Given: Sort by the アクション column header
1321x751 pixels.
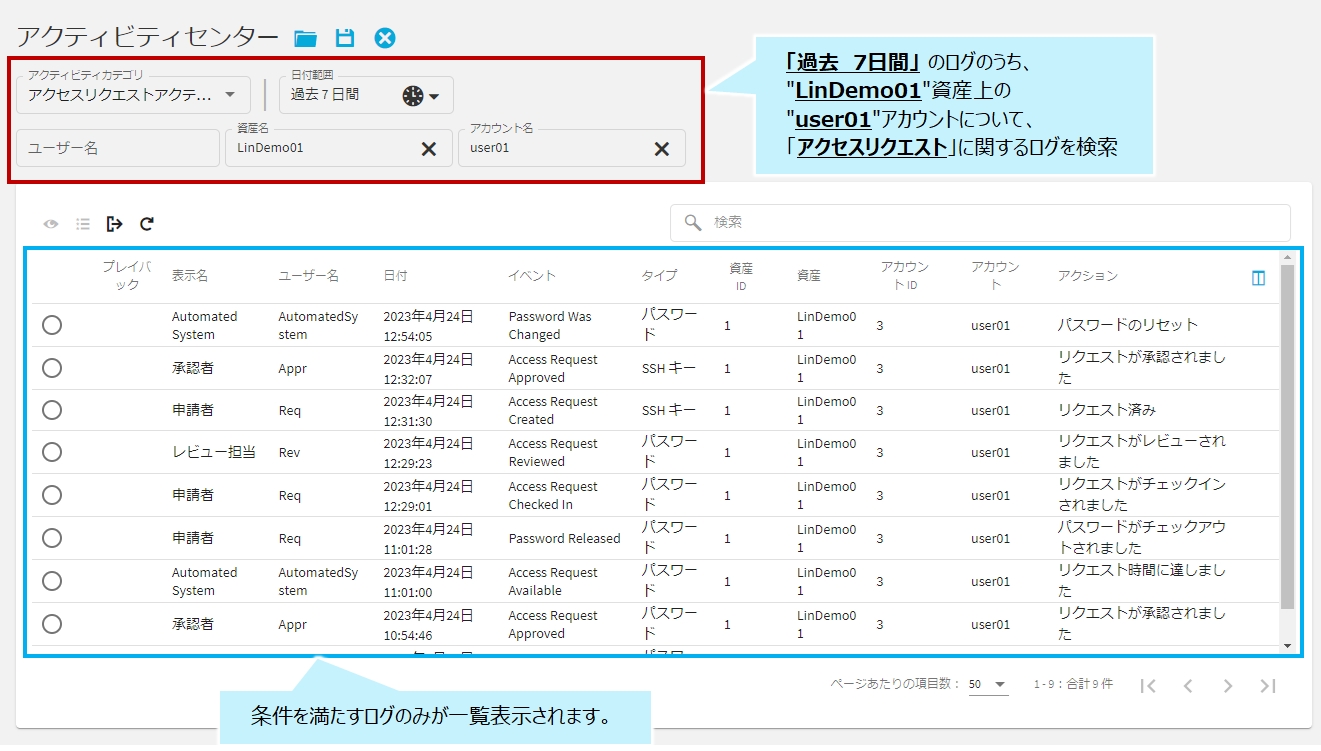Looking at the screenshot, I should [x=1088, y=276].
